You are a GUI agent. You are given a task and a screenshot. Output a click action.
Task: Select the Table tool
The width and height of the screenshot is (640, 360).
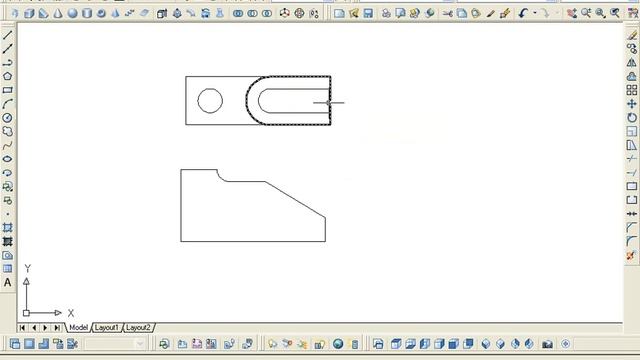click(x=7, y=269)
